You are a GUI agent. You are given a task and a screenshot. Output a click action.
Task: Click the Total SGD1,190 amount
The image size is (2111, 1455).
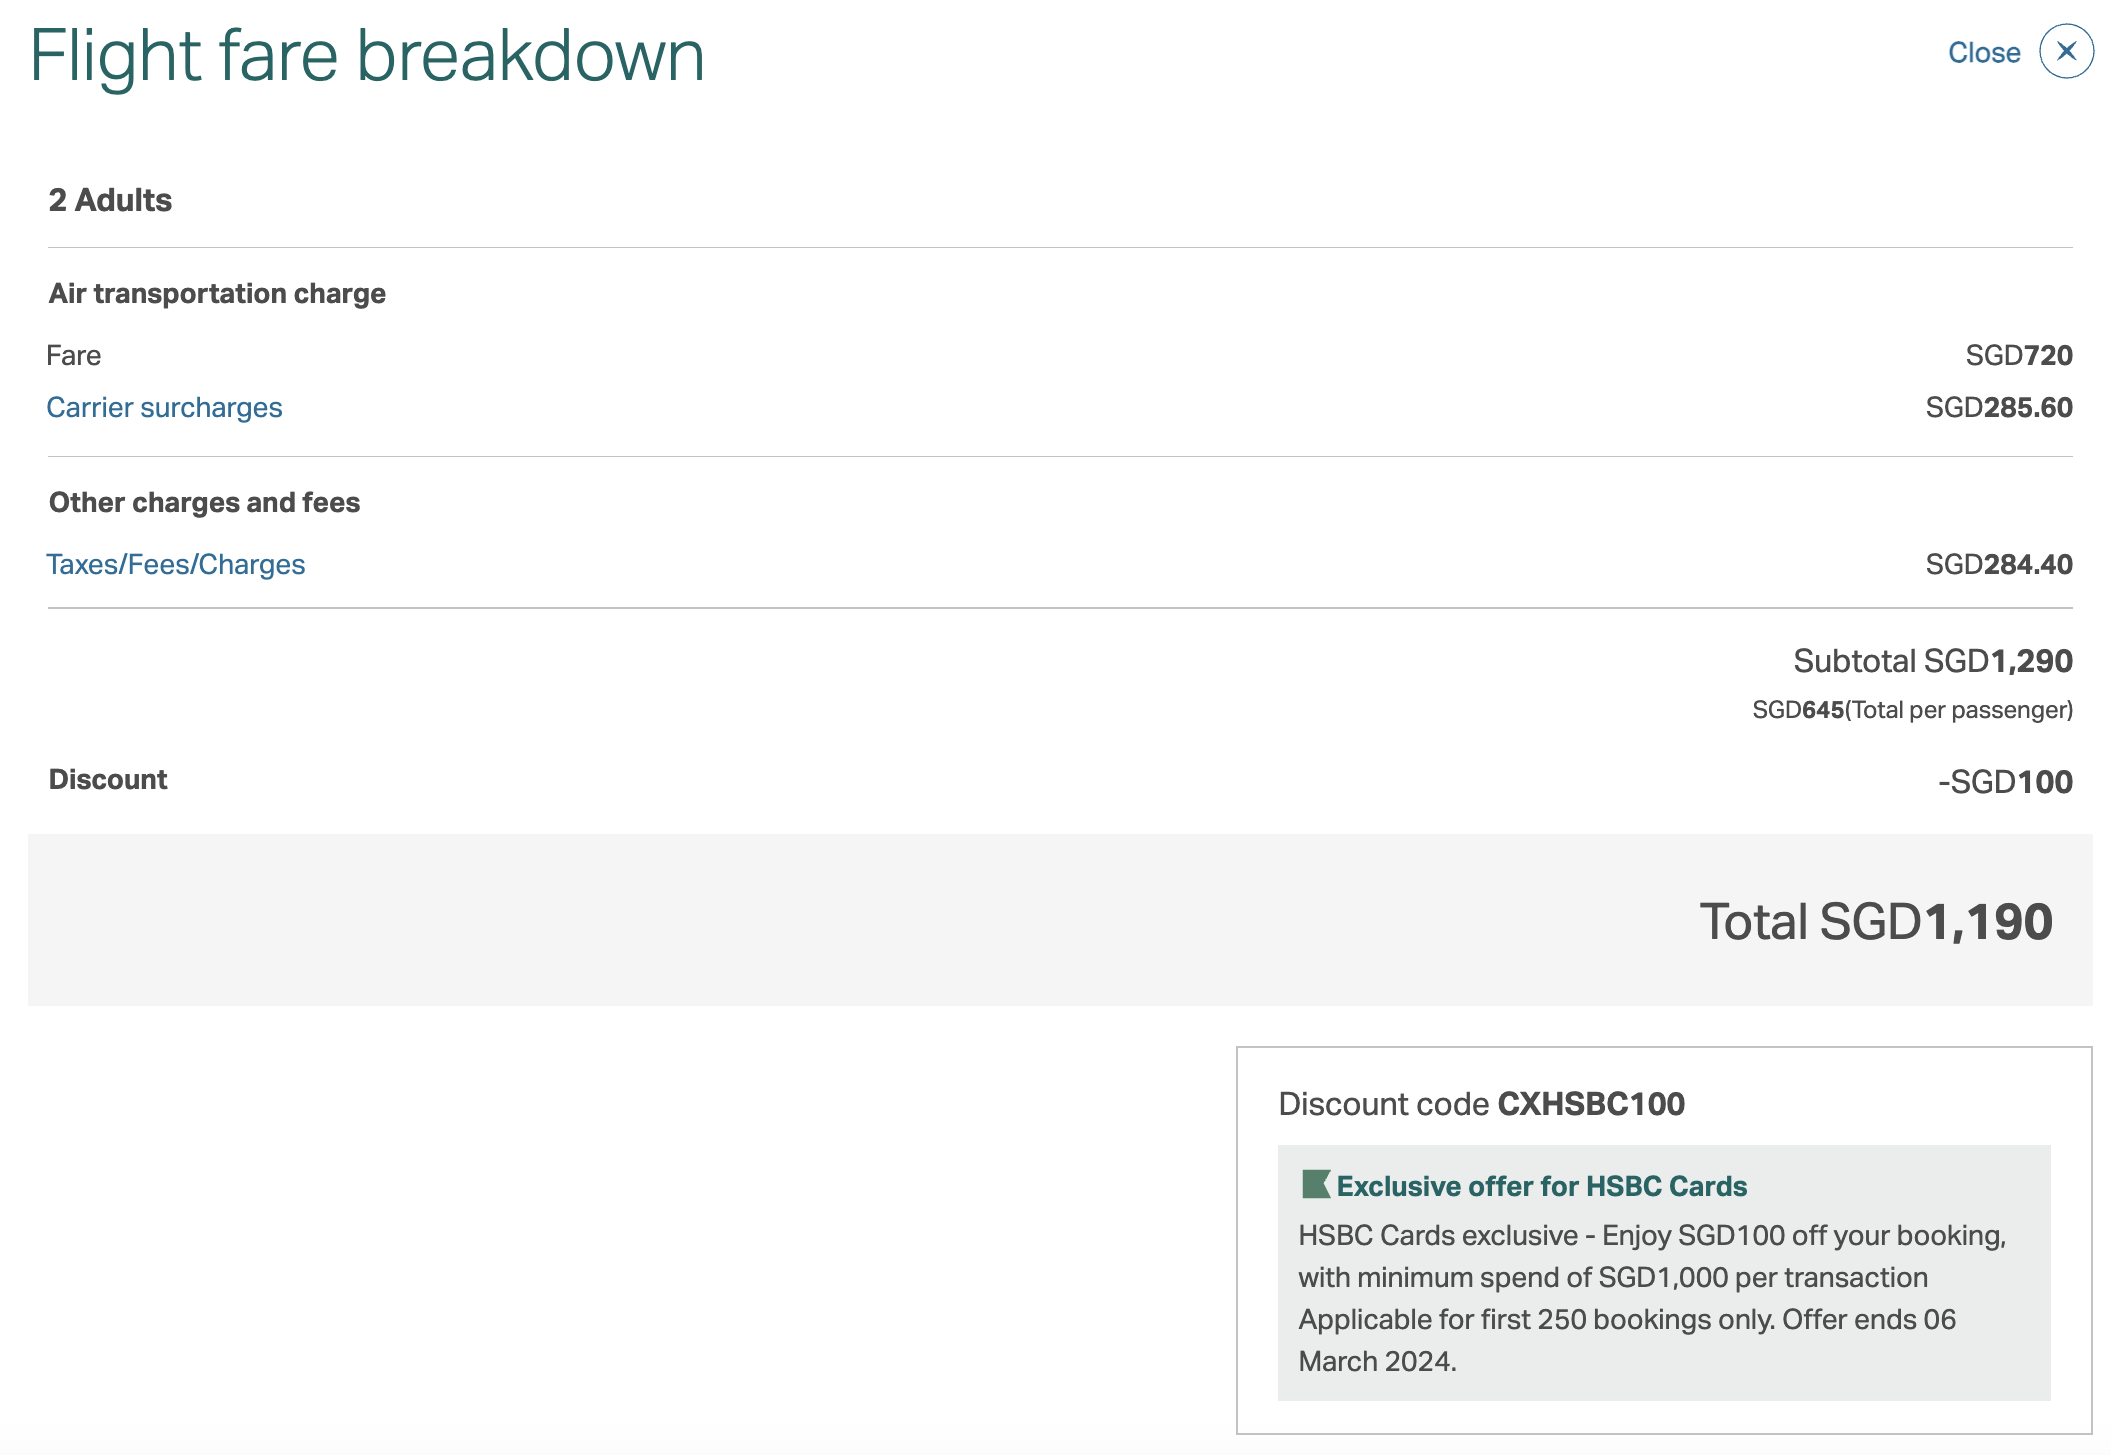pyautogui.click(x=1875, y=921)
